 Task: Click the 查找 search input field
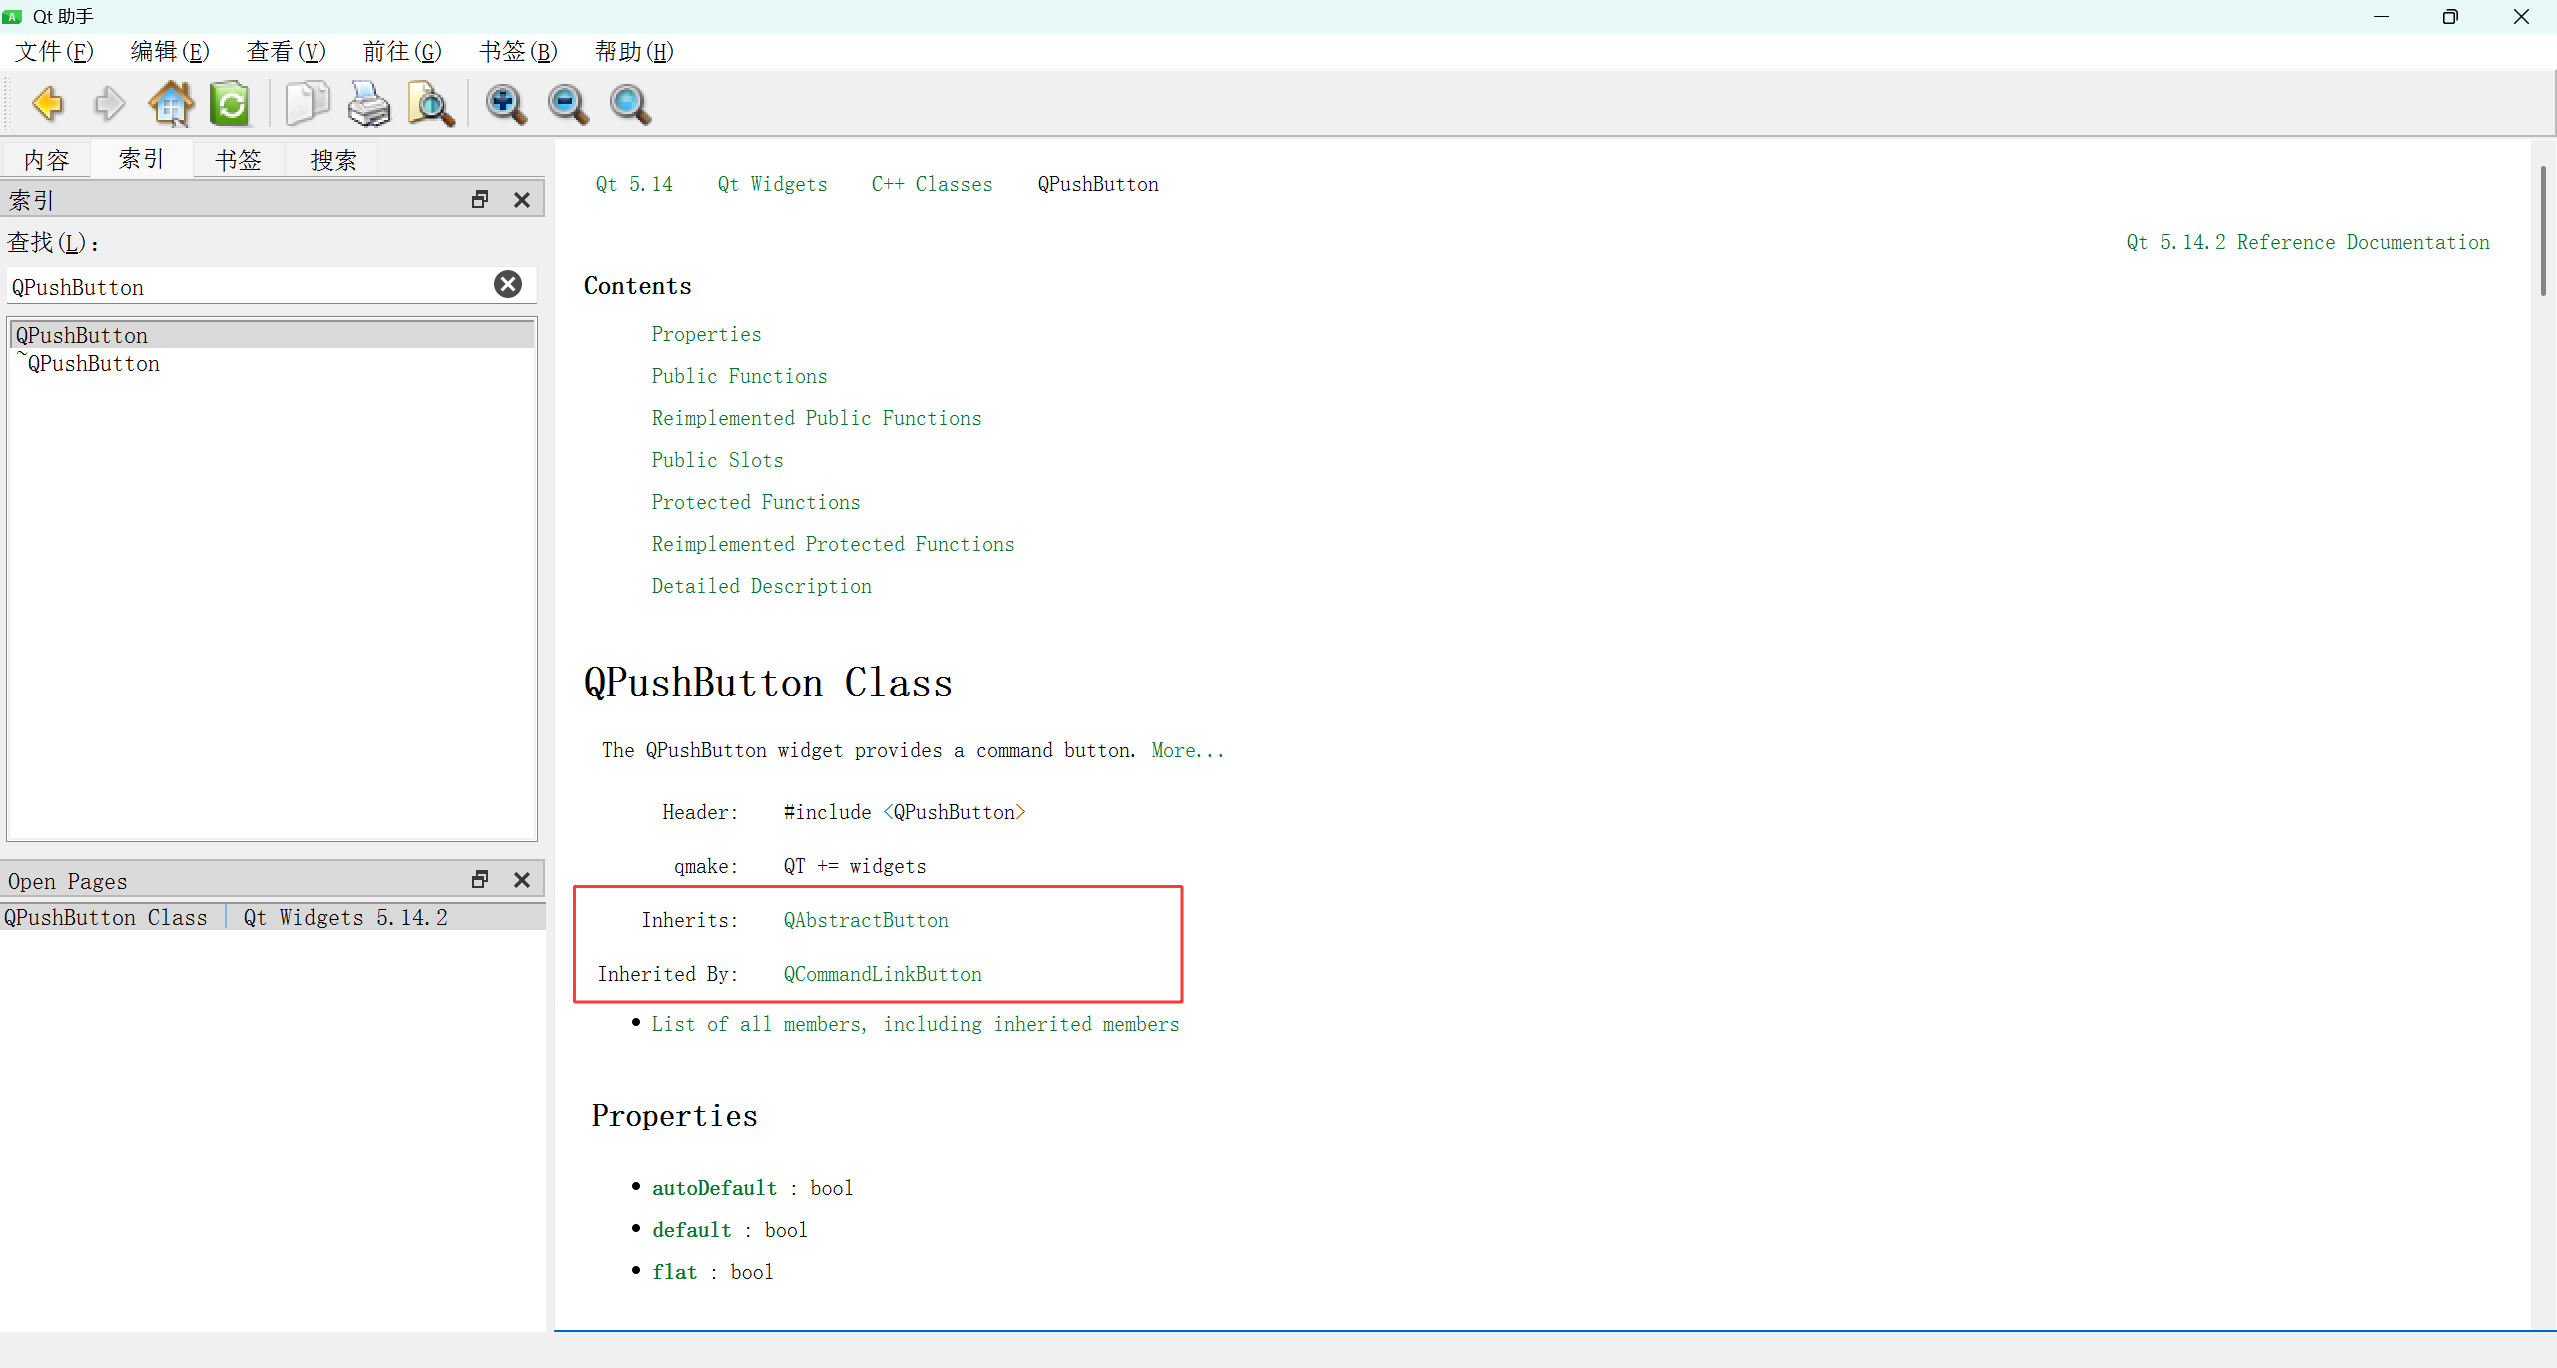click(x=250, y=287)
